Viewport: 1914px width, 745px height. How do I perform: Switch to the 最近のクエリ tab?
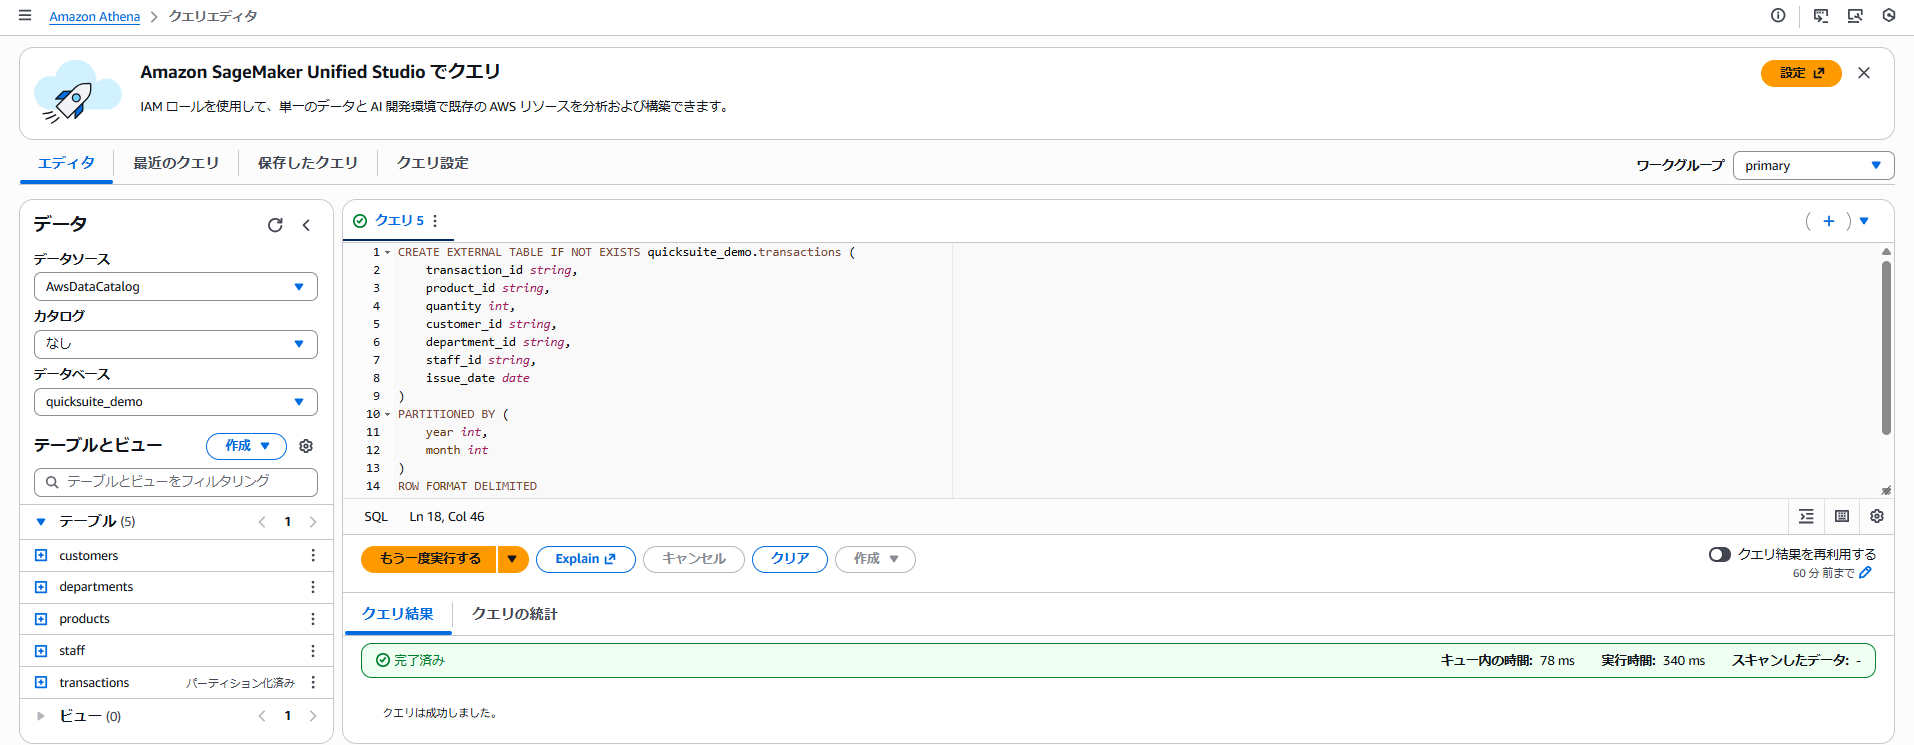[176, 163]
